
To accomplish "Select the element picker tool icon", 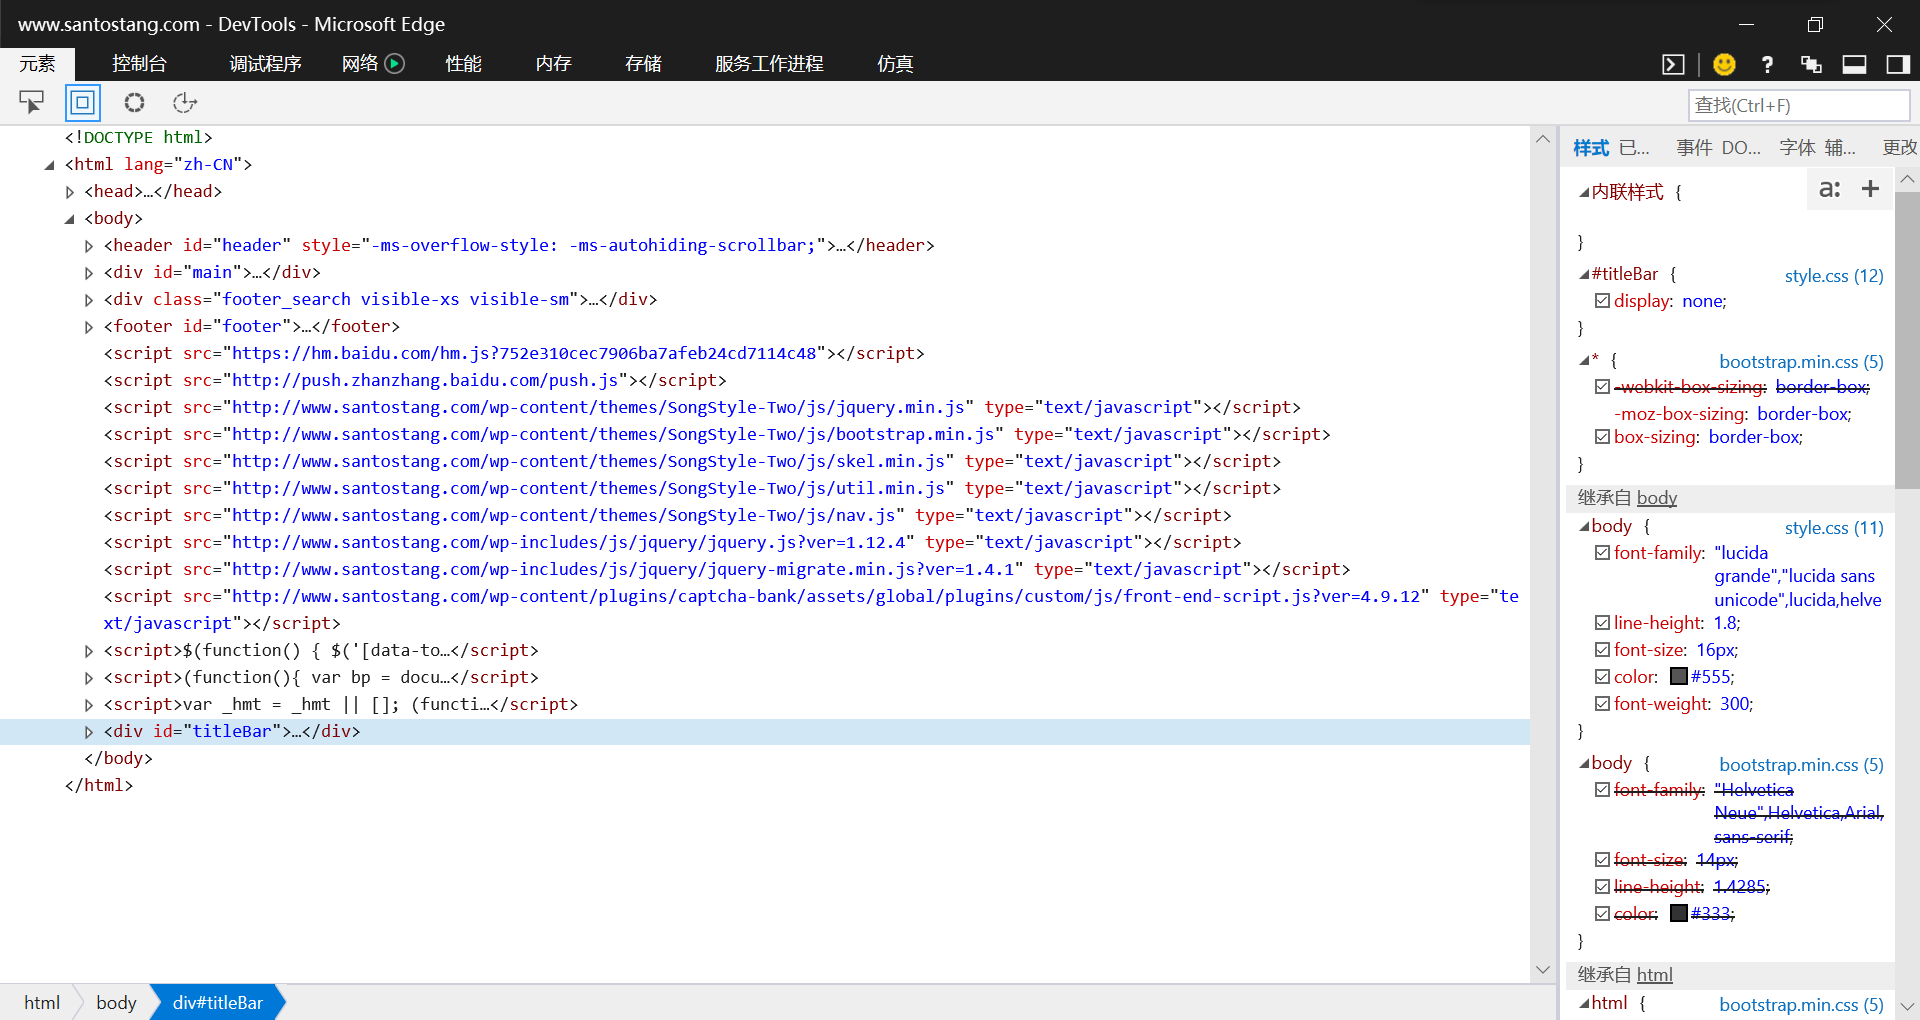I will [32, 102].
